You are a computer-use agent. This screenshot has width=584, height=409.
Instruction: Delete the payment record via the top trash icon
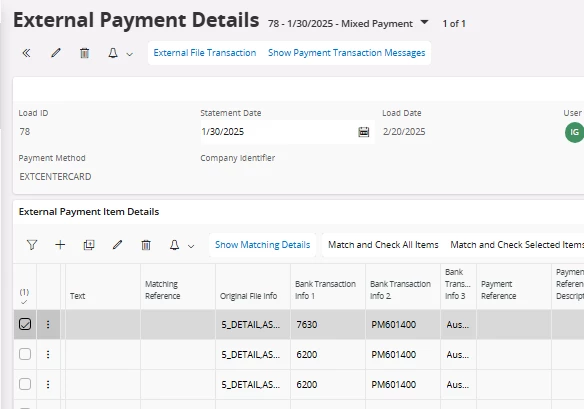85,53
